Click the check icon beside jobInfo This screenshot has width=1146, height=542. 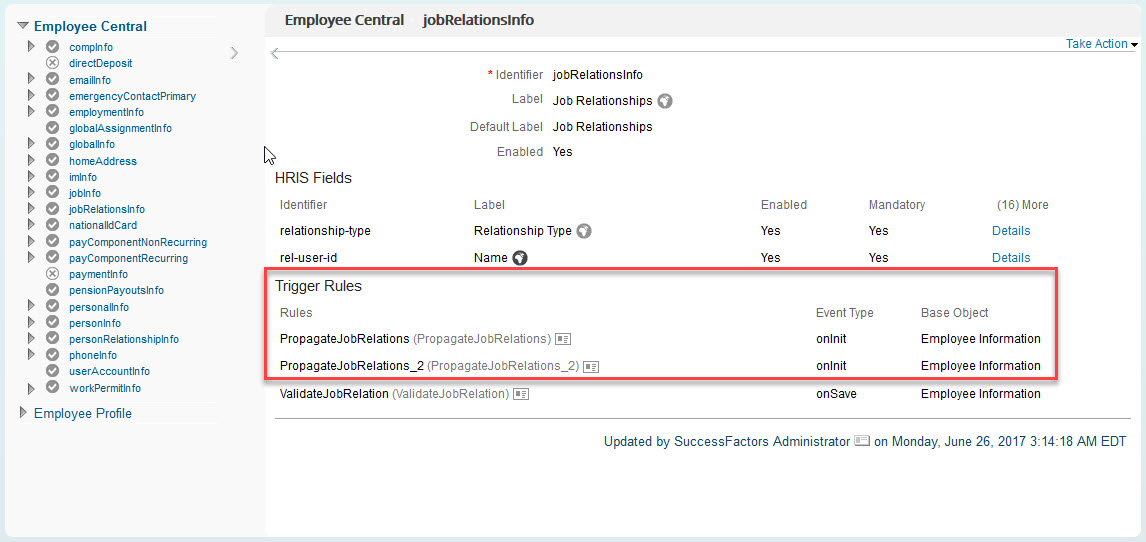[53, 193]
